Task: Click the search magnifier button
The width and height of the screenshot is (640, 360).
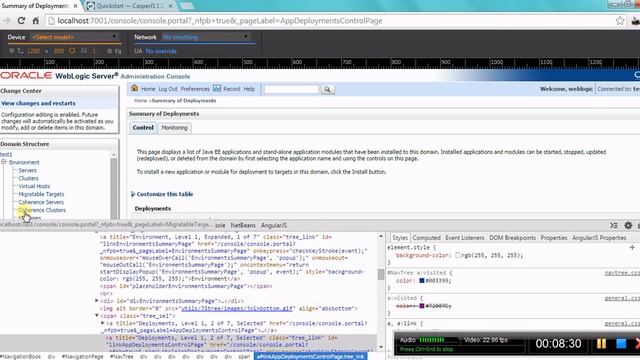Action: click(x=327, y=89)
